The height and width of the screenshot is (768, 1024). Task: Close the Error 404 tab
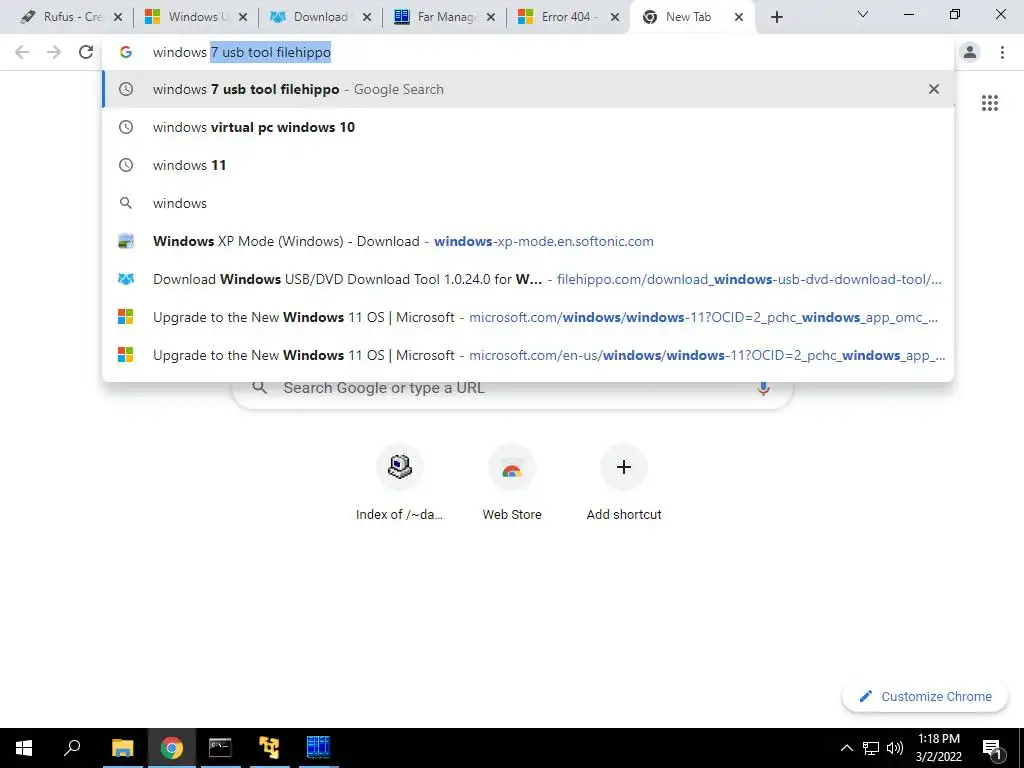615,17
